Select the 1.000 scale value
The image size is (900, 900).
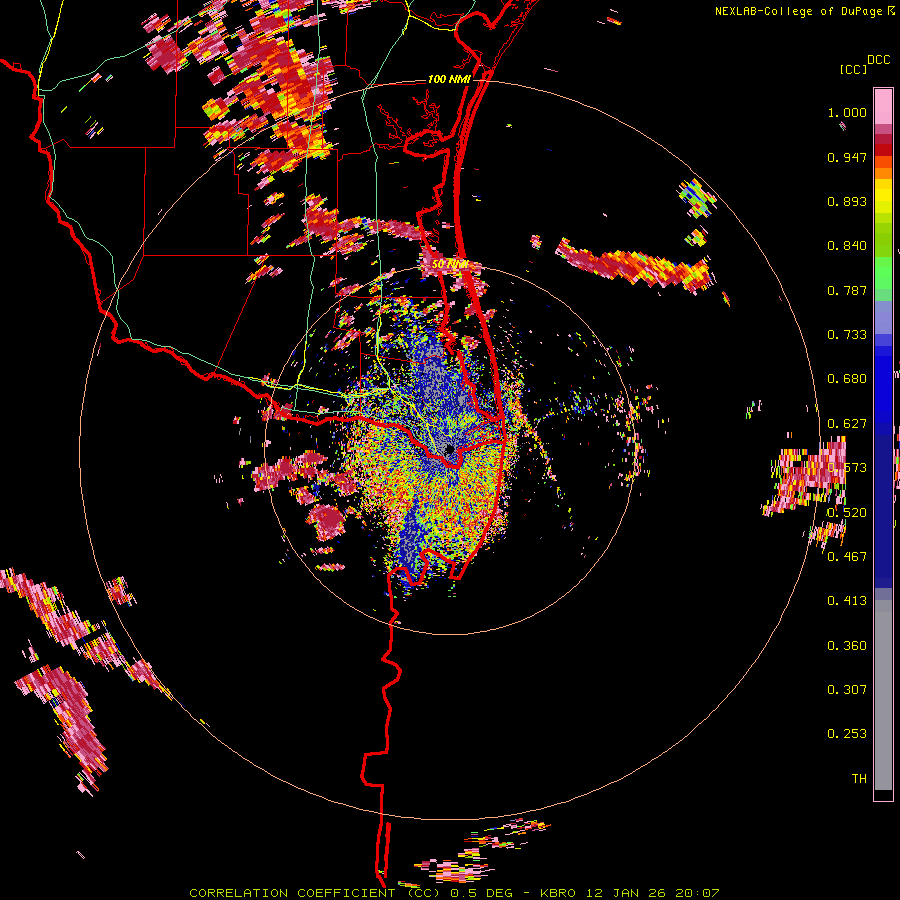(847, 112)
